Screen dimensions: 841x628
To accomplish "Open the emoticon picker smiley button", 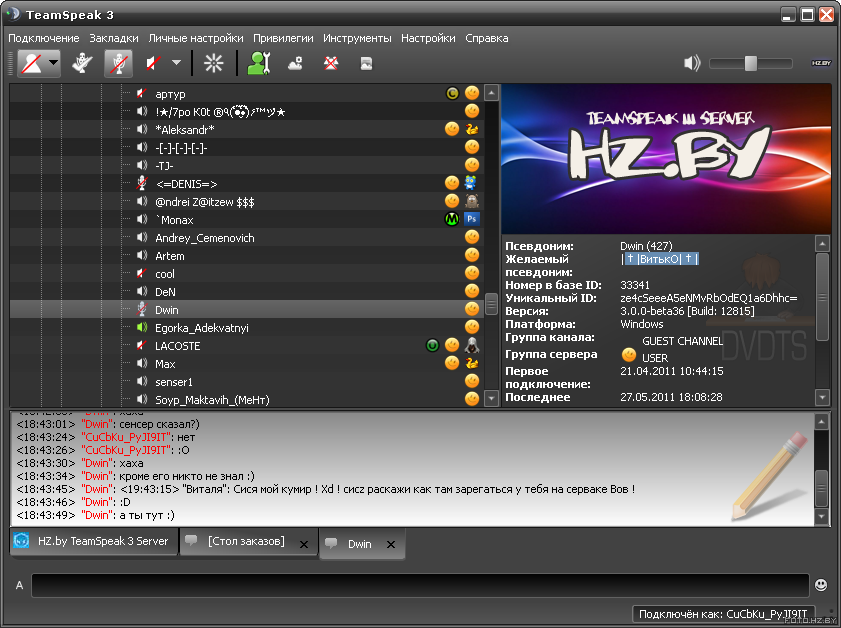I will pyautogui.click(x=821, y=585).
